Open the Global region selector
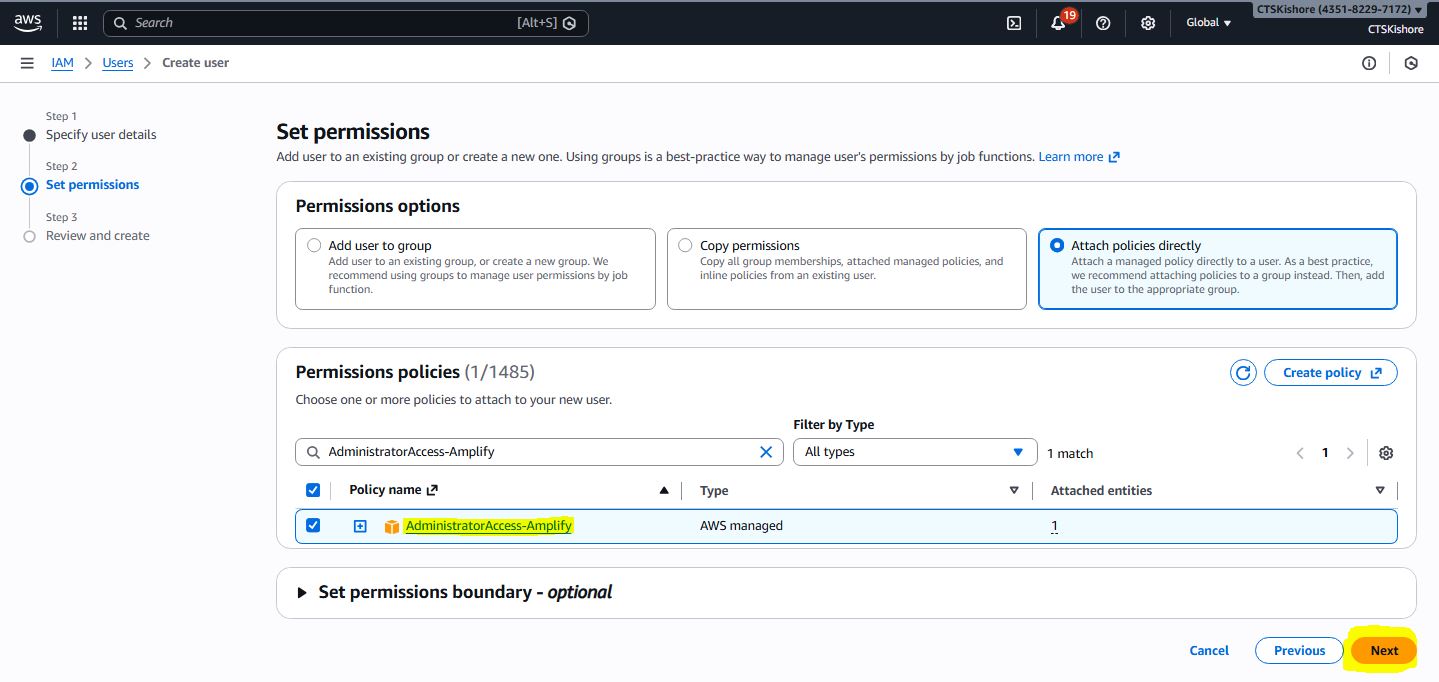This screenshot has height=682, width=1439. (x=1208, y=23)
